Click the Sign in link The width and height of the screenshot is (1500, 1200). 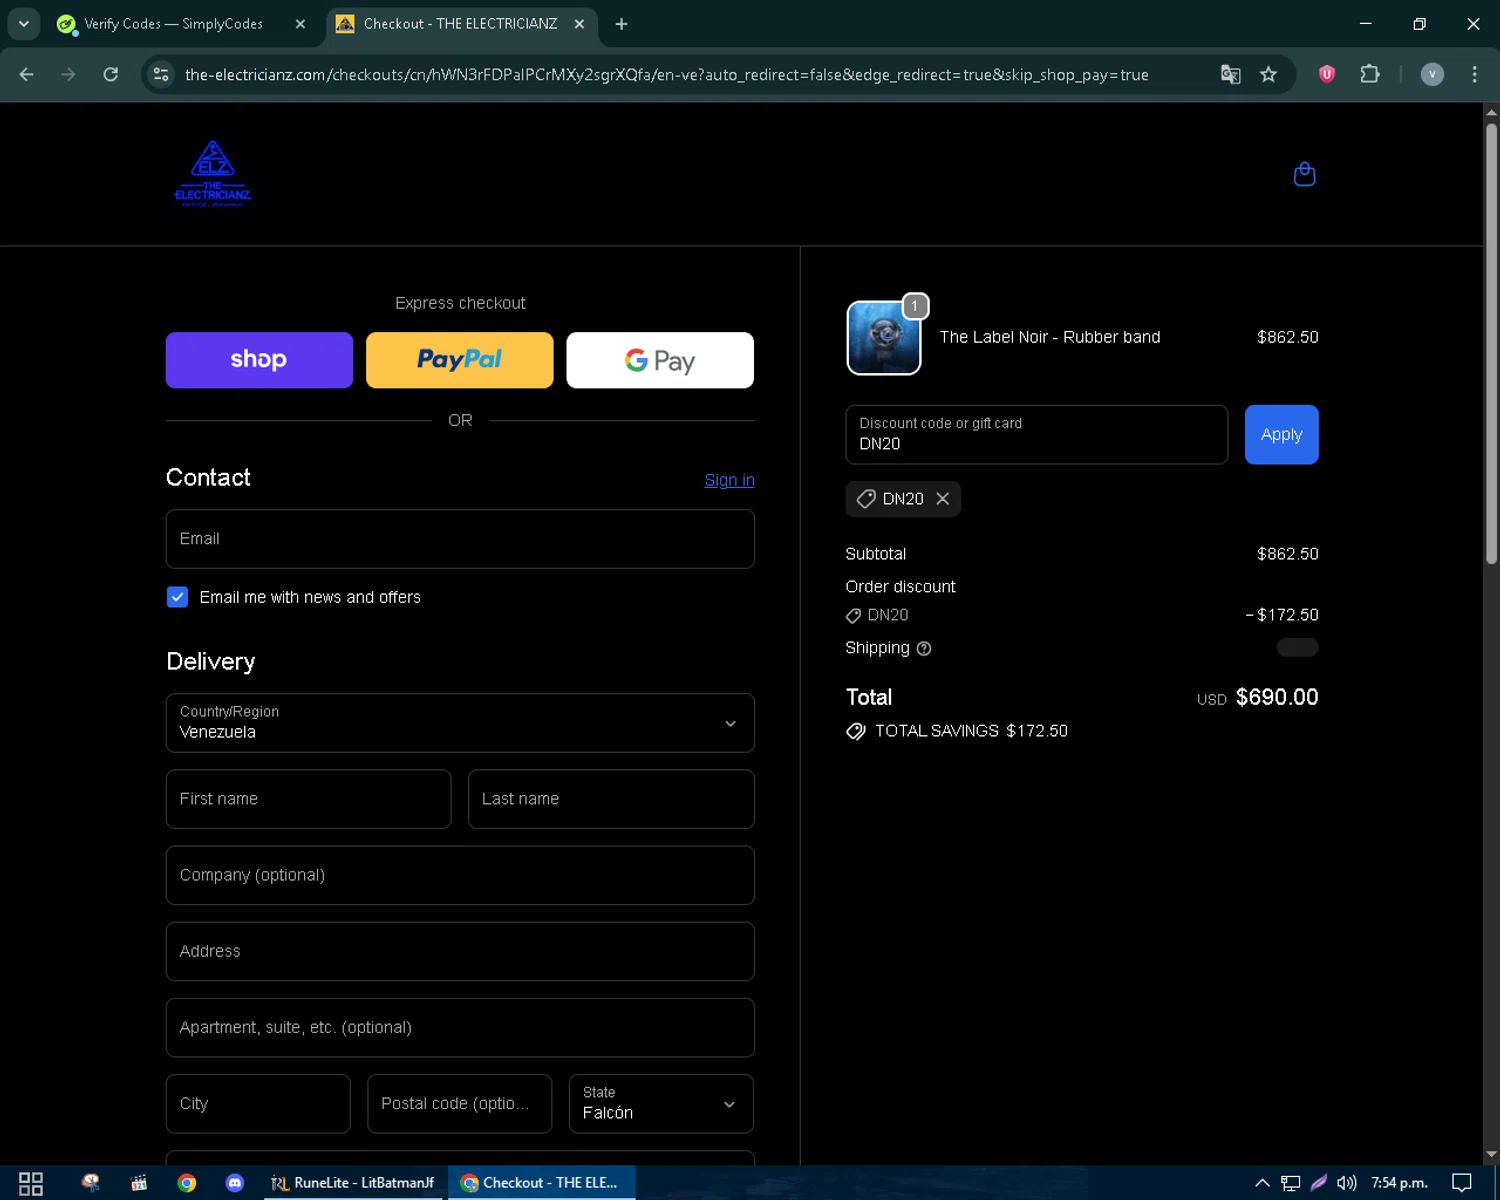729,480
